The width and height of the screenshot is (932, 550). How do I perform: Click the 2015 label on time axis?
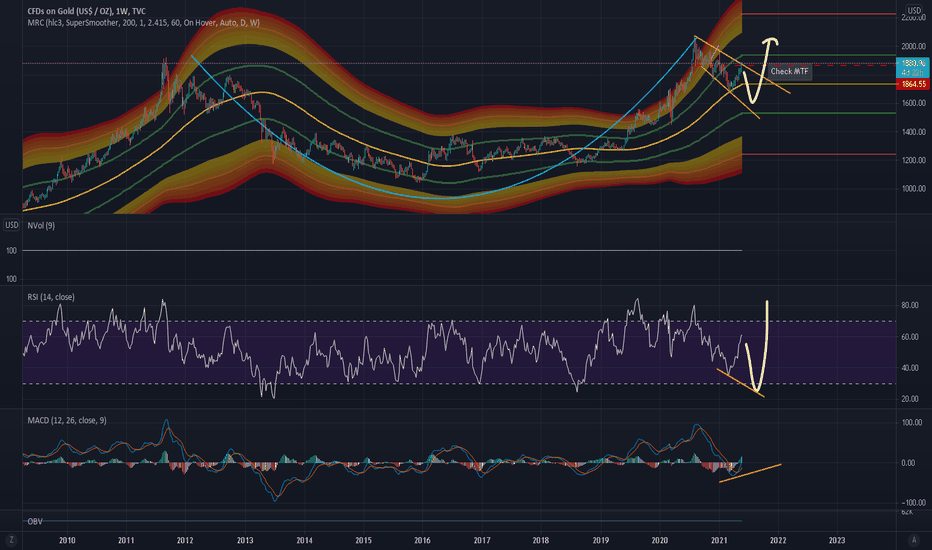click(x=364, y=540)
